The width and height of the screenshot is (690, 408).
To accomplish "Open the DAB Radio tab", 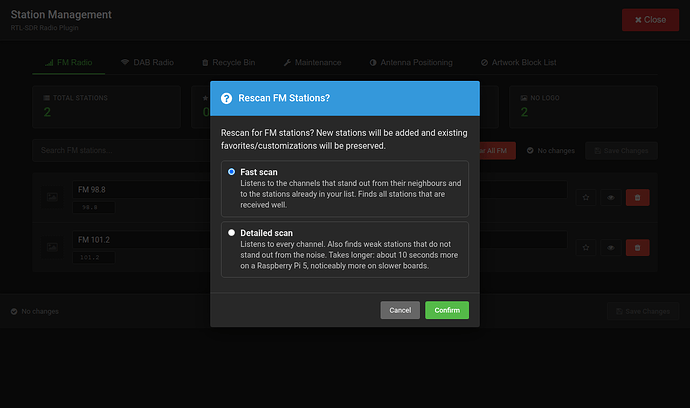I will pos(147,62).
